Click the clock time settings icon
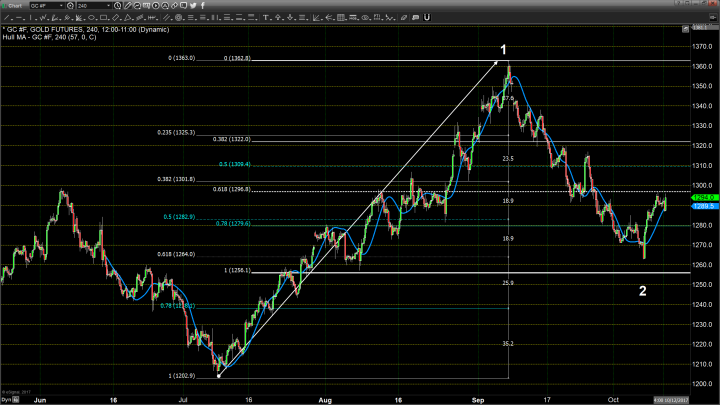 coord(117,5)
